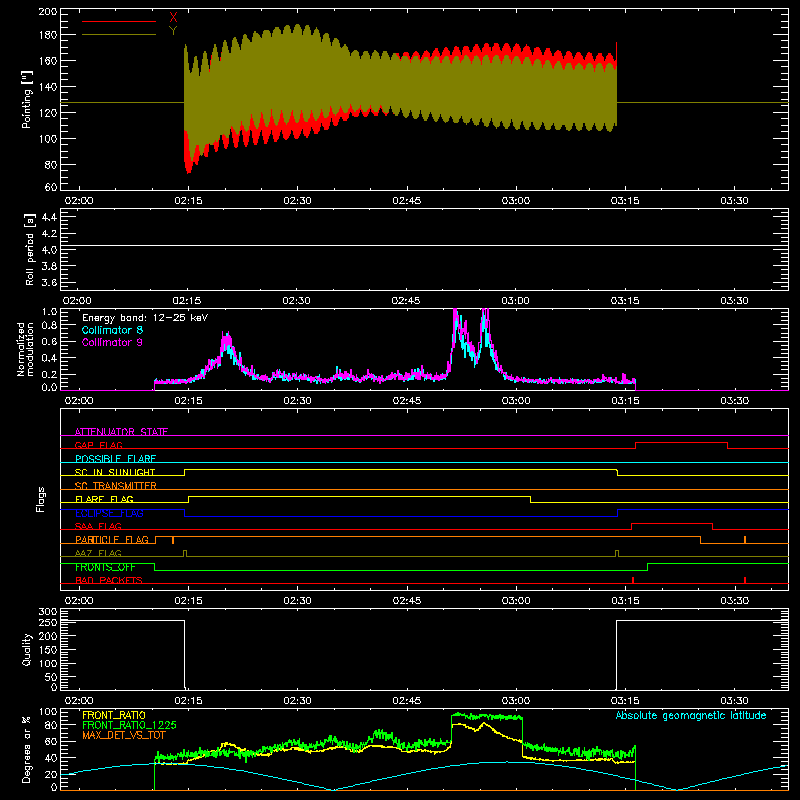Click the '02:00' time label under Quality plot
The height and width of the screenshot is (800, 800).
79,701
